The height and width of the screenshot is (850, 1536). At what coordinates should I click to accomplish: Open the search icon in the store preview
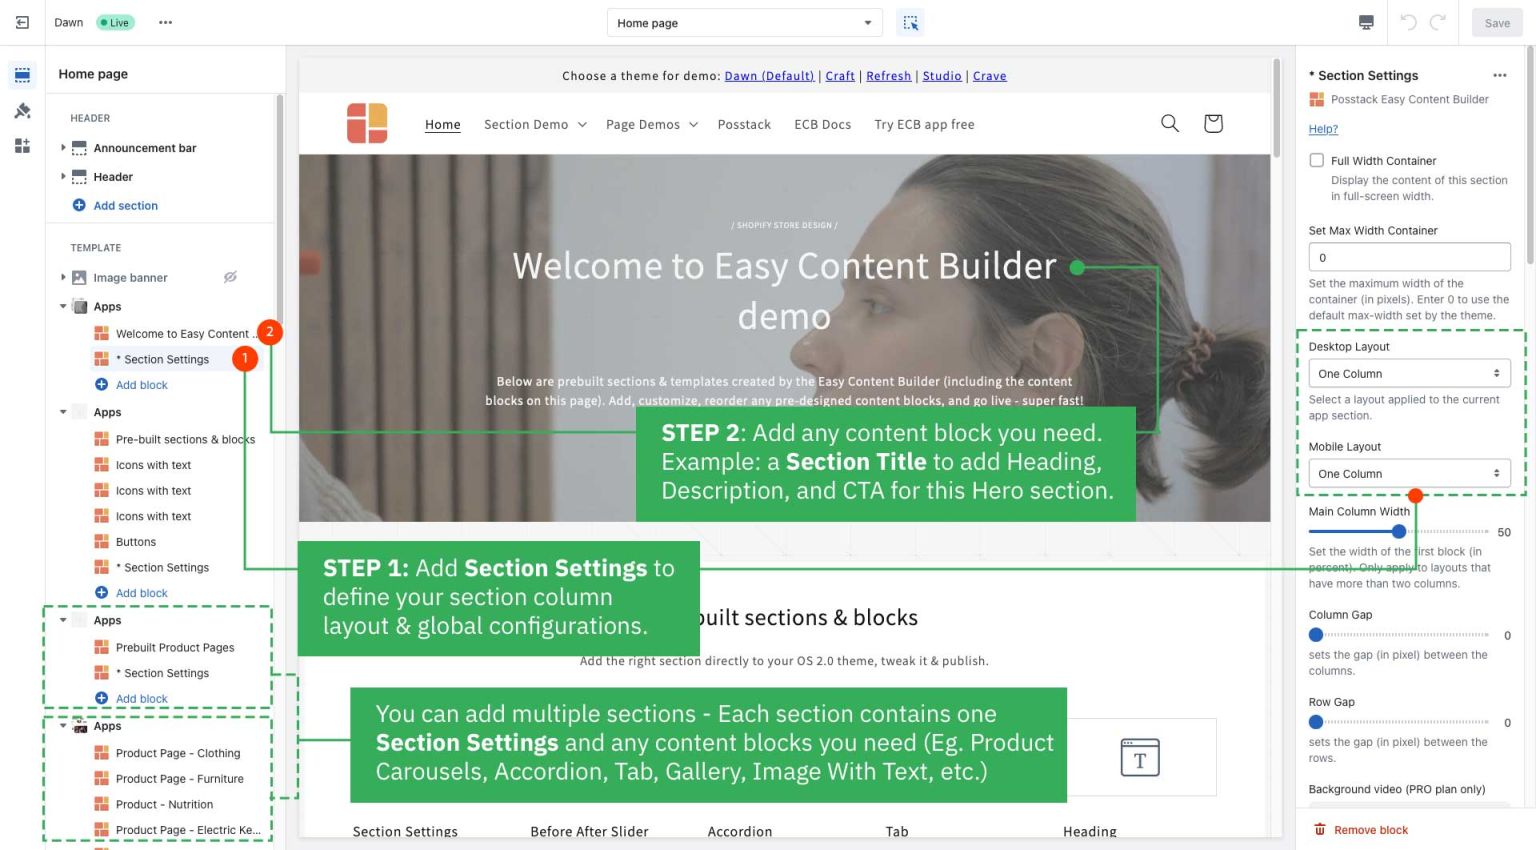pos(1169,123)
